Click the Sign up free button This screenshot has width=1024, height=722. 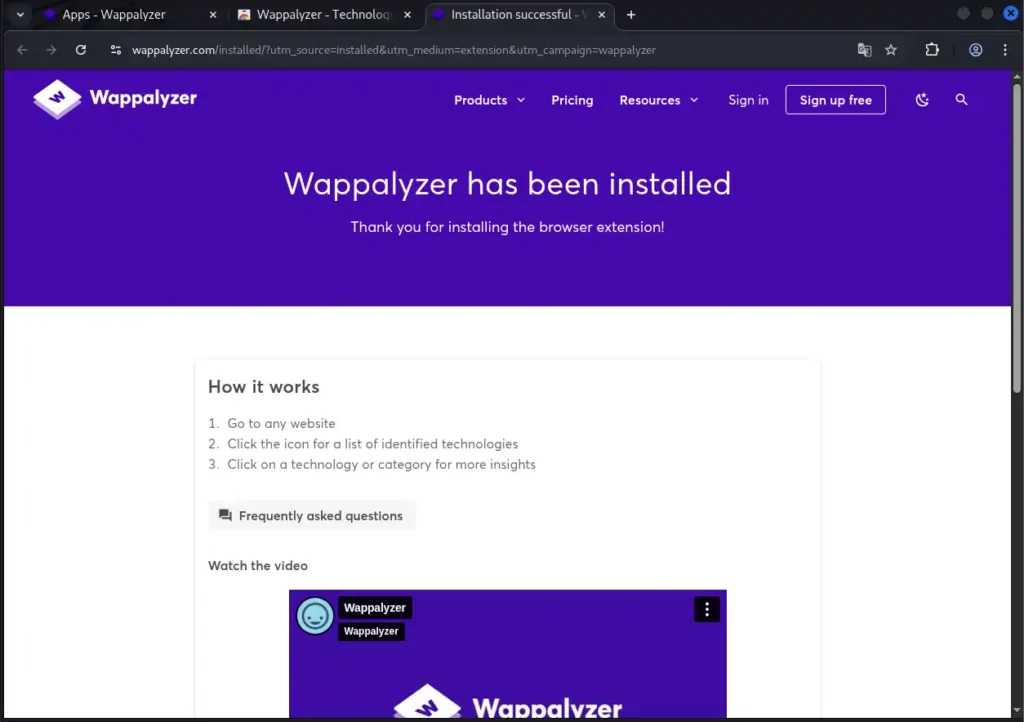coord(835,100)
